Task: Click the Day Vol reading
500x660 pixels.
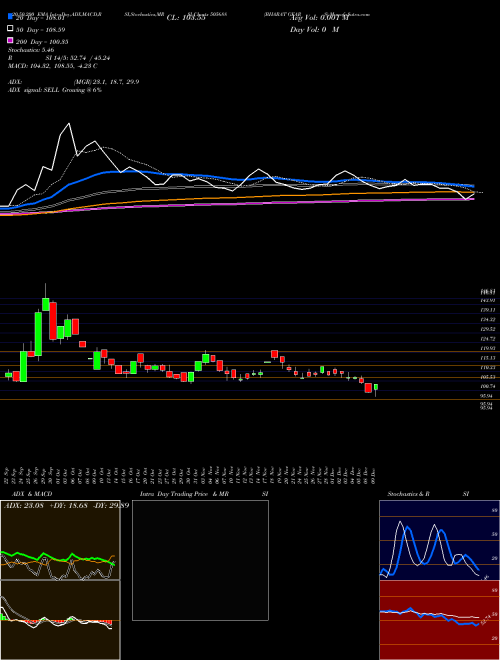Action: (314, 29)
